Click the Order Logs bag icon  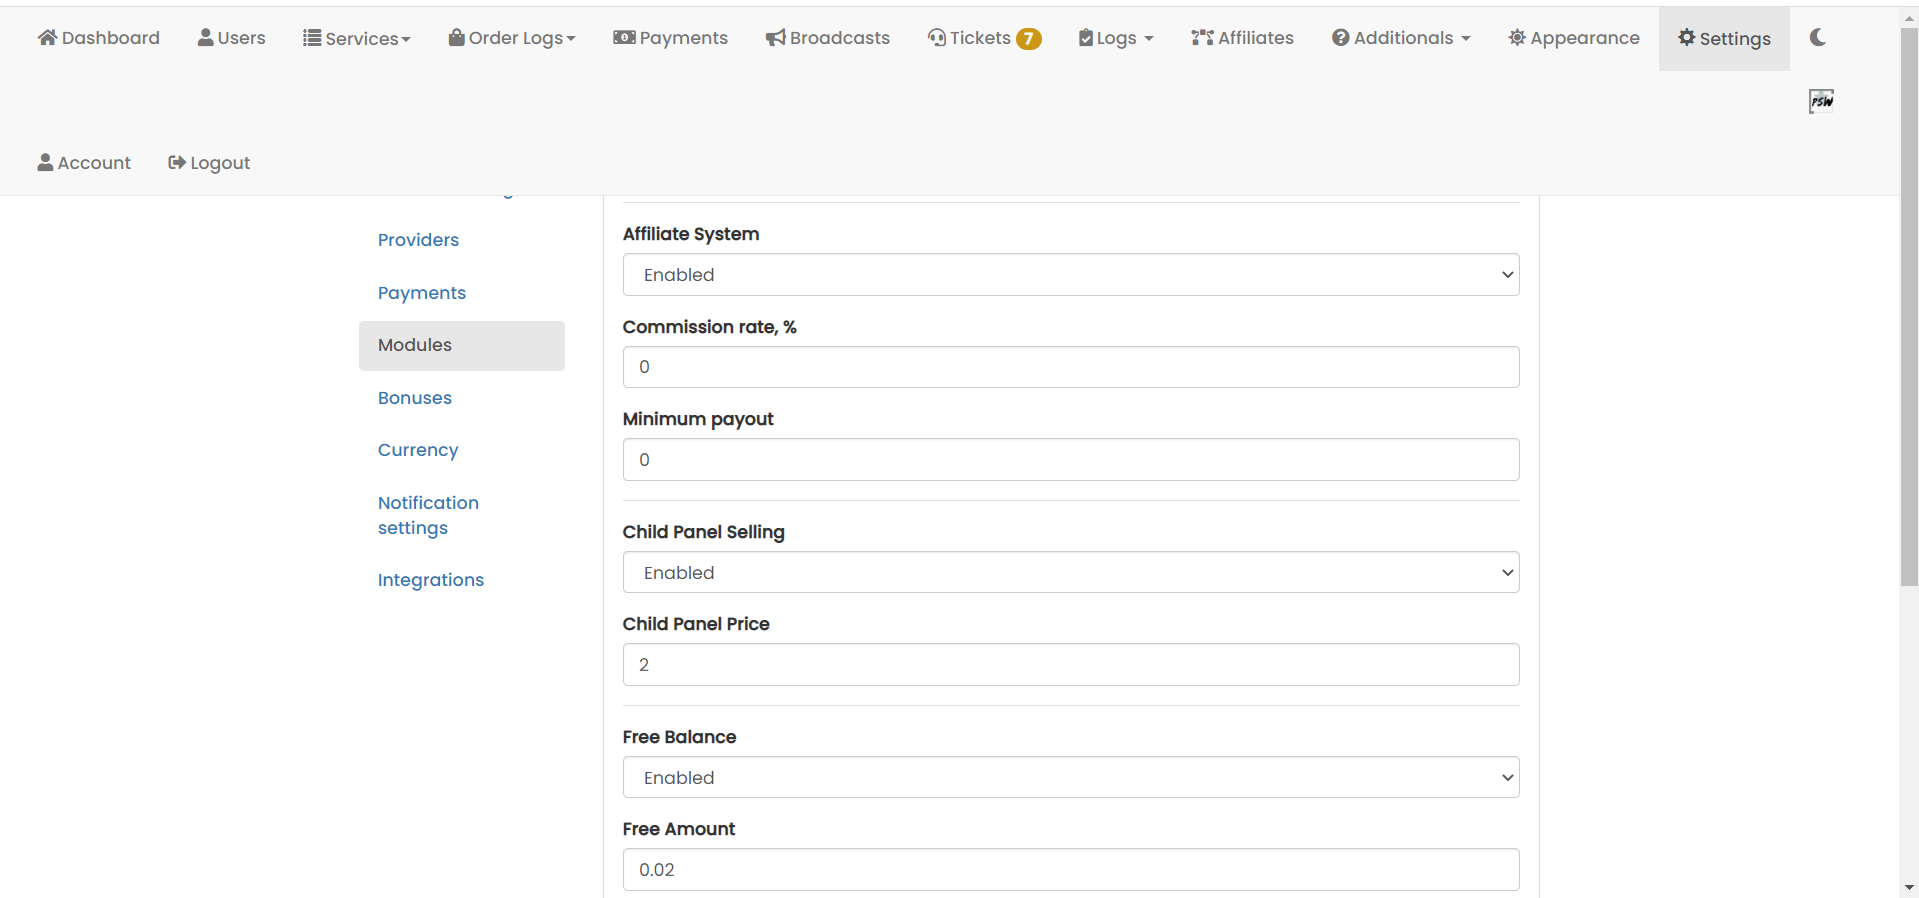[456, 37]
